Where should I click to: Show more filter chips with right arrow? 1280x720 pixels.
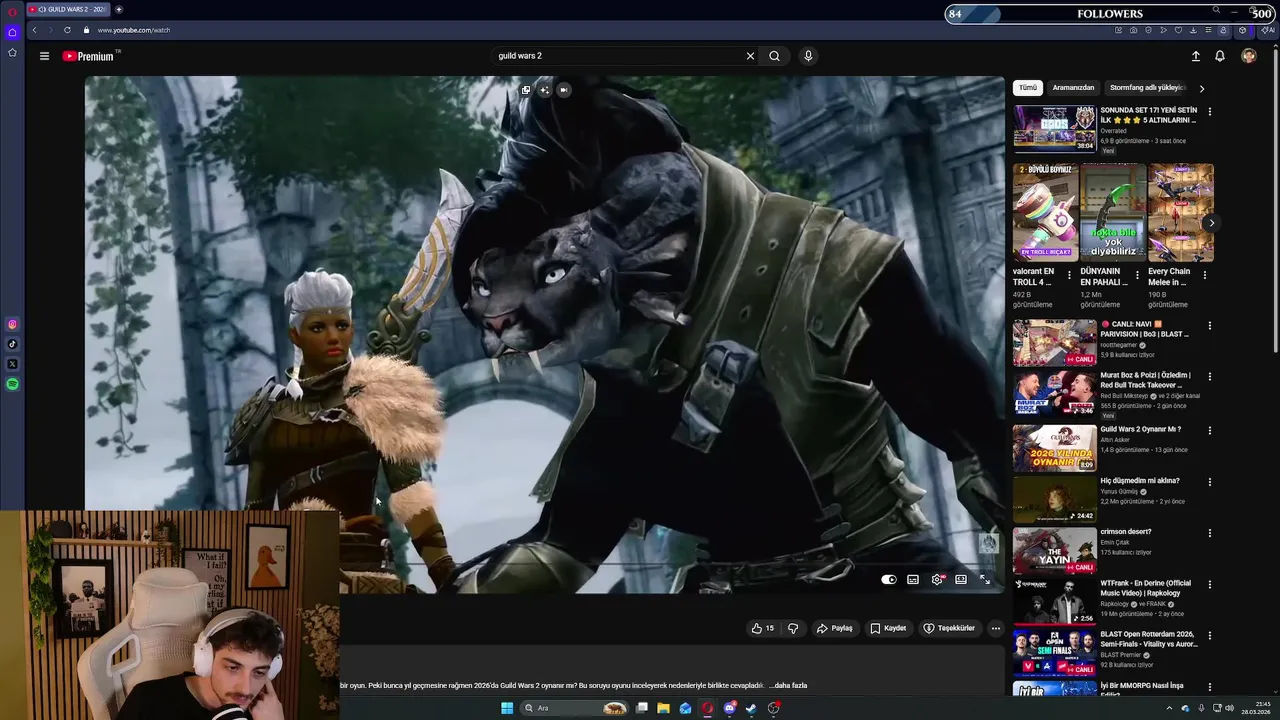[x=1202, y=88]
